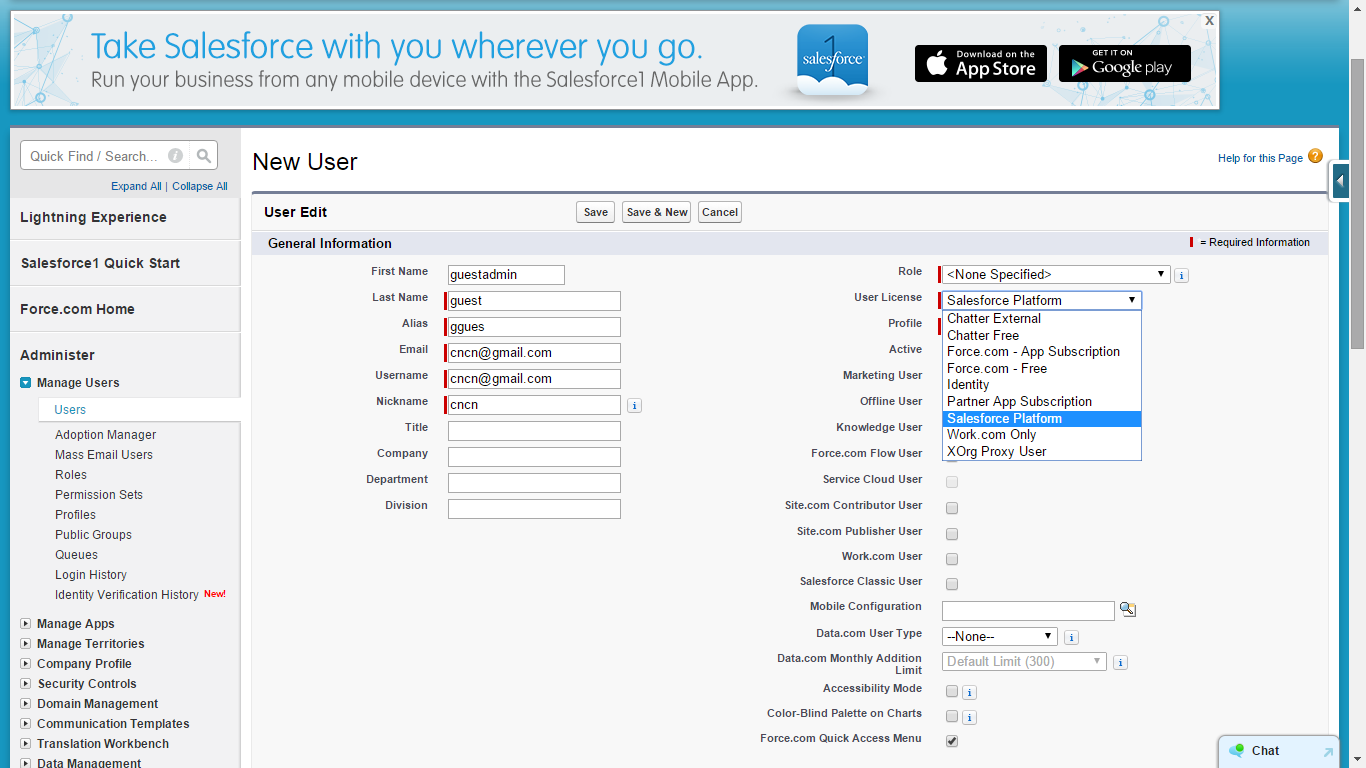
Task: Click Data.com Monthly Addition Limit info icon
Action: tap(1121, 662)
